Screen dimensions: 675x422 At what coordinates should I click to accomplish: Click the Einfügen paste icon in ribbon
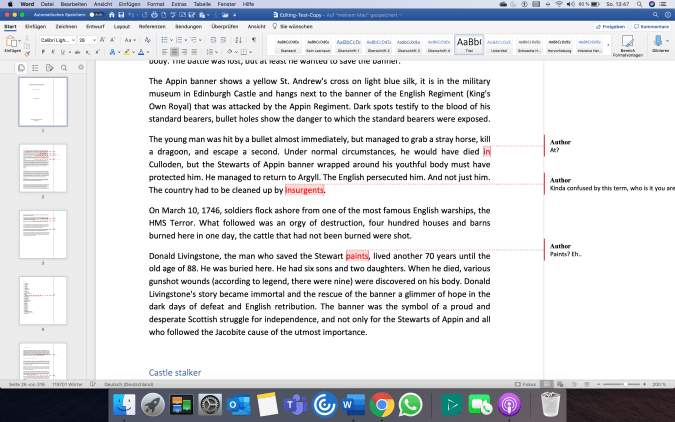coord(13,42)
